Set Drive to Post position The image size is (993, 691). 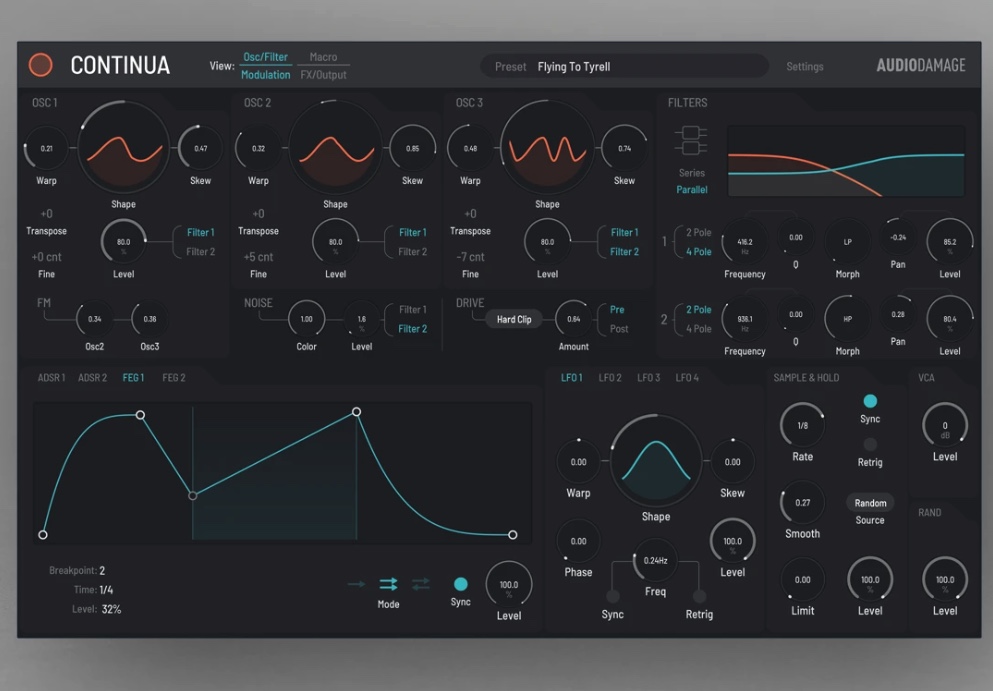(x=619, y=329)
